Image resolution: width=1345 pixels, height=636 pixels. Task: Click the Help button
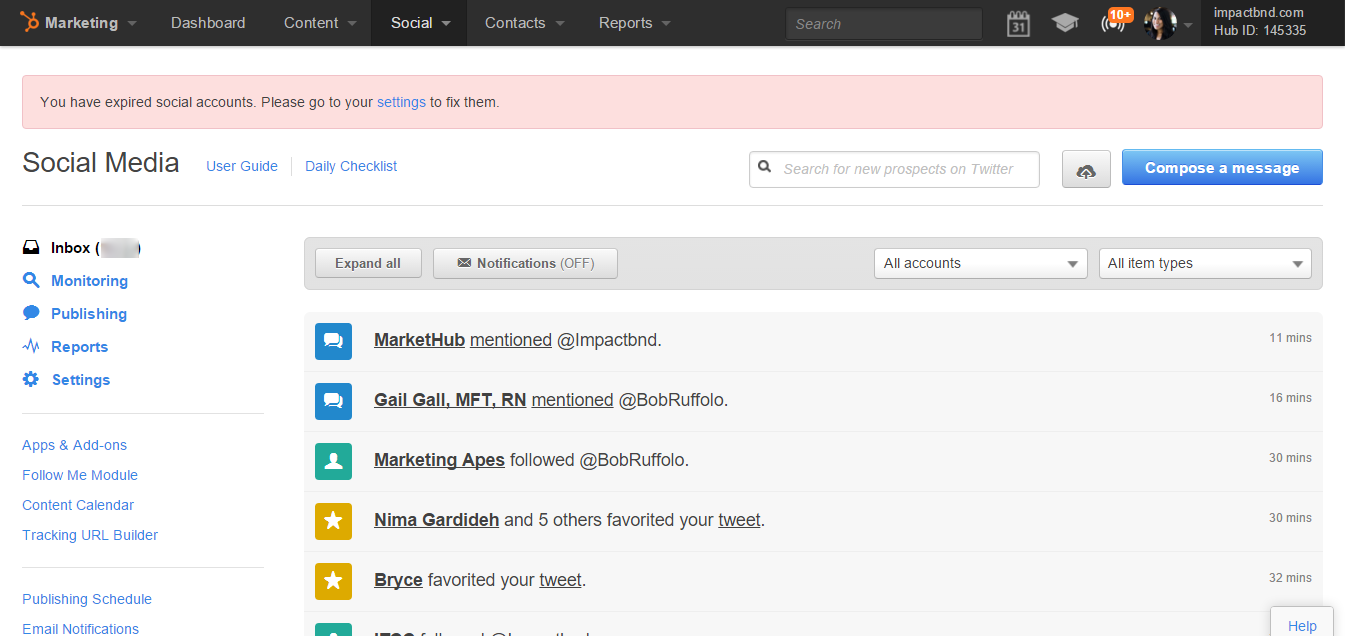click(x=1302, y=622)
